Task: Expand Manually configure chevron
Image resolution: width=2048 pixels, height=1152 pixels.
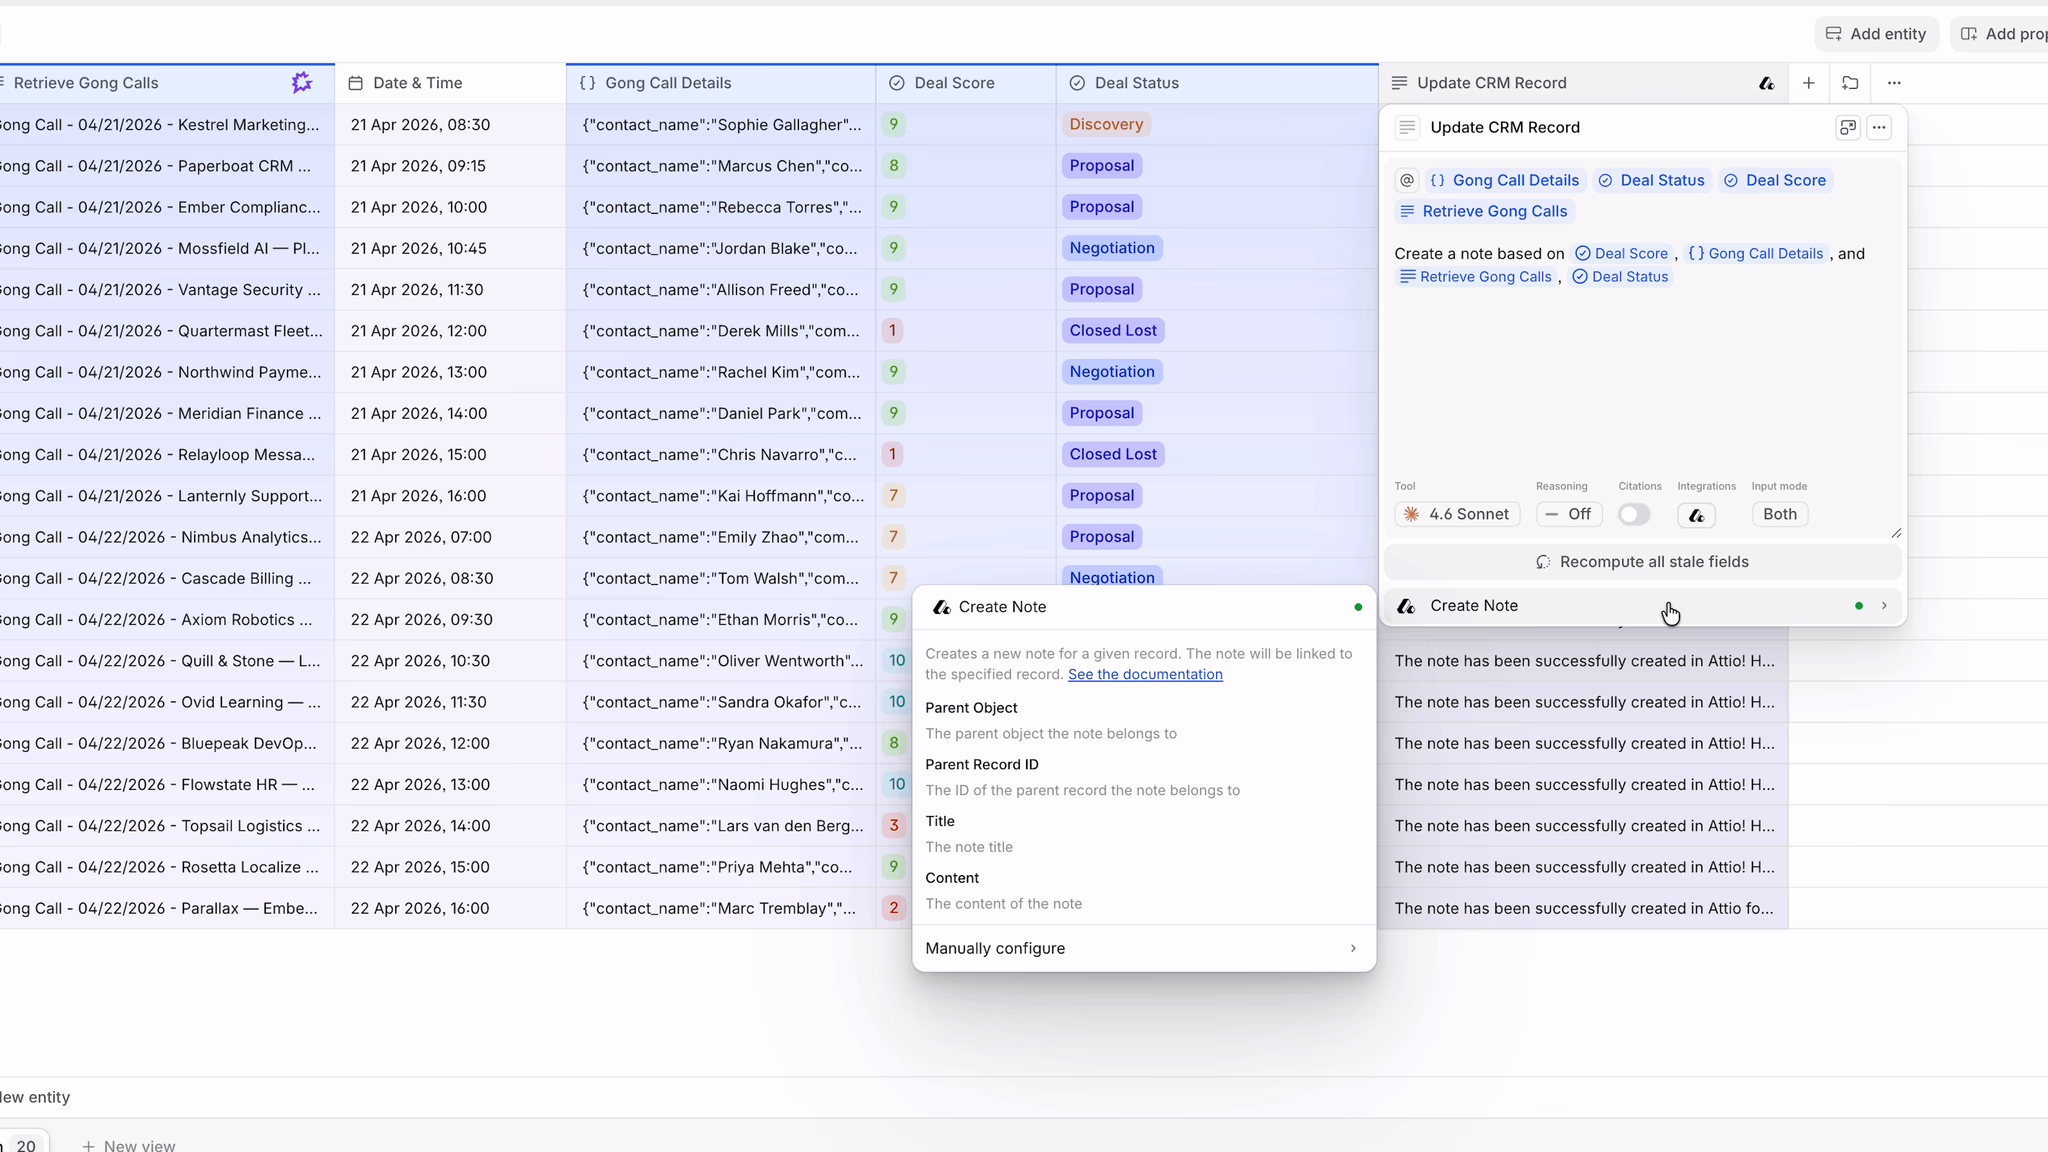Action: click(1353, 948)
